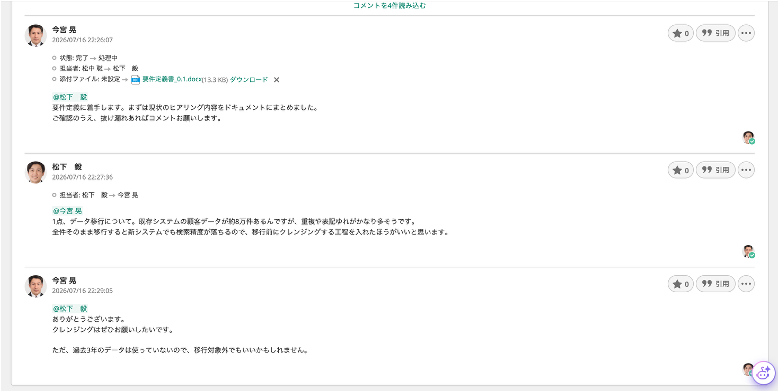Screen dimensions: 778x392
Task: Open the 要件定義書_0.1.docx attachment link
Action: [172, 79]
